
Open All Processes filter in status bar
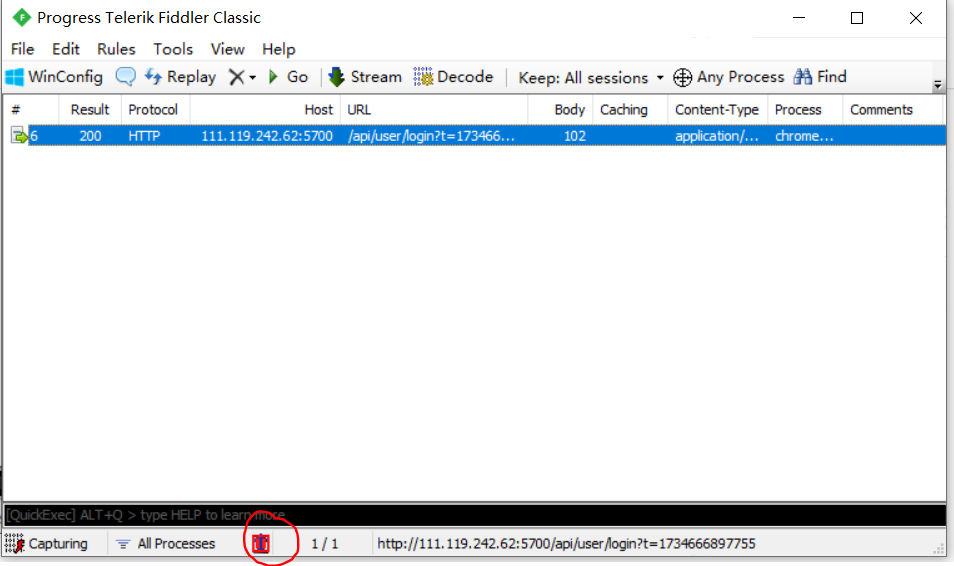tap(165, 544)
